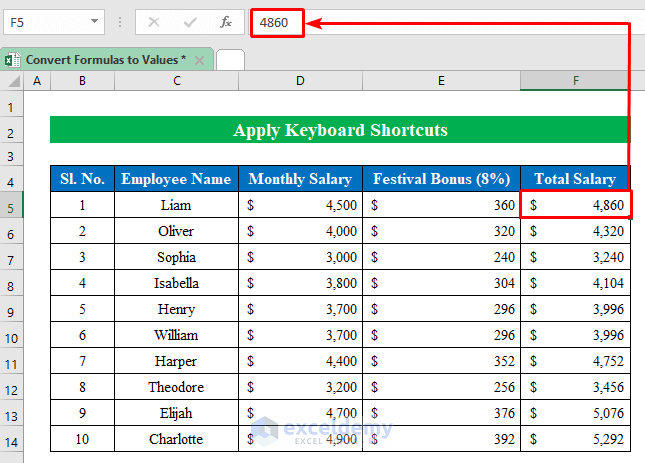The width and height of the screenshot is (645, 463).
Task: Click serial number 1 cell
Action: (x=82, y=205)
